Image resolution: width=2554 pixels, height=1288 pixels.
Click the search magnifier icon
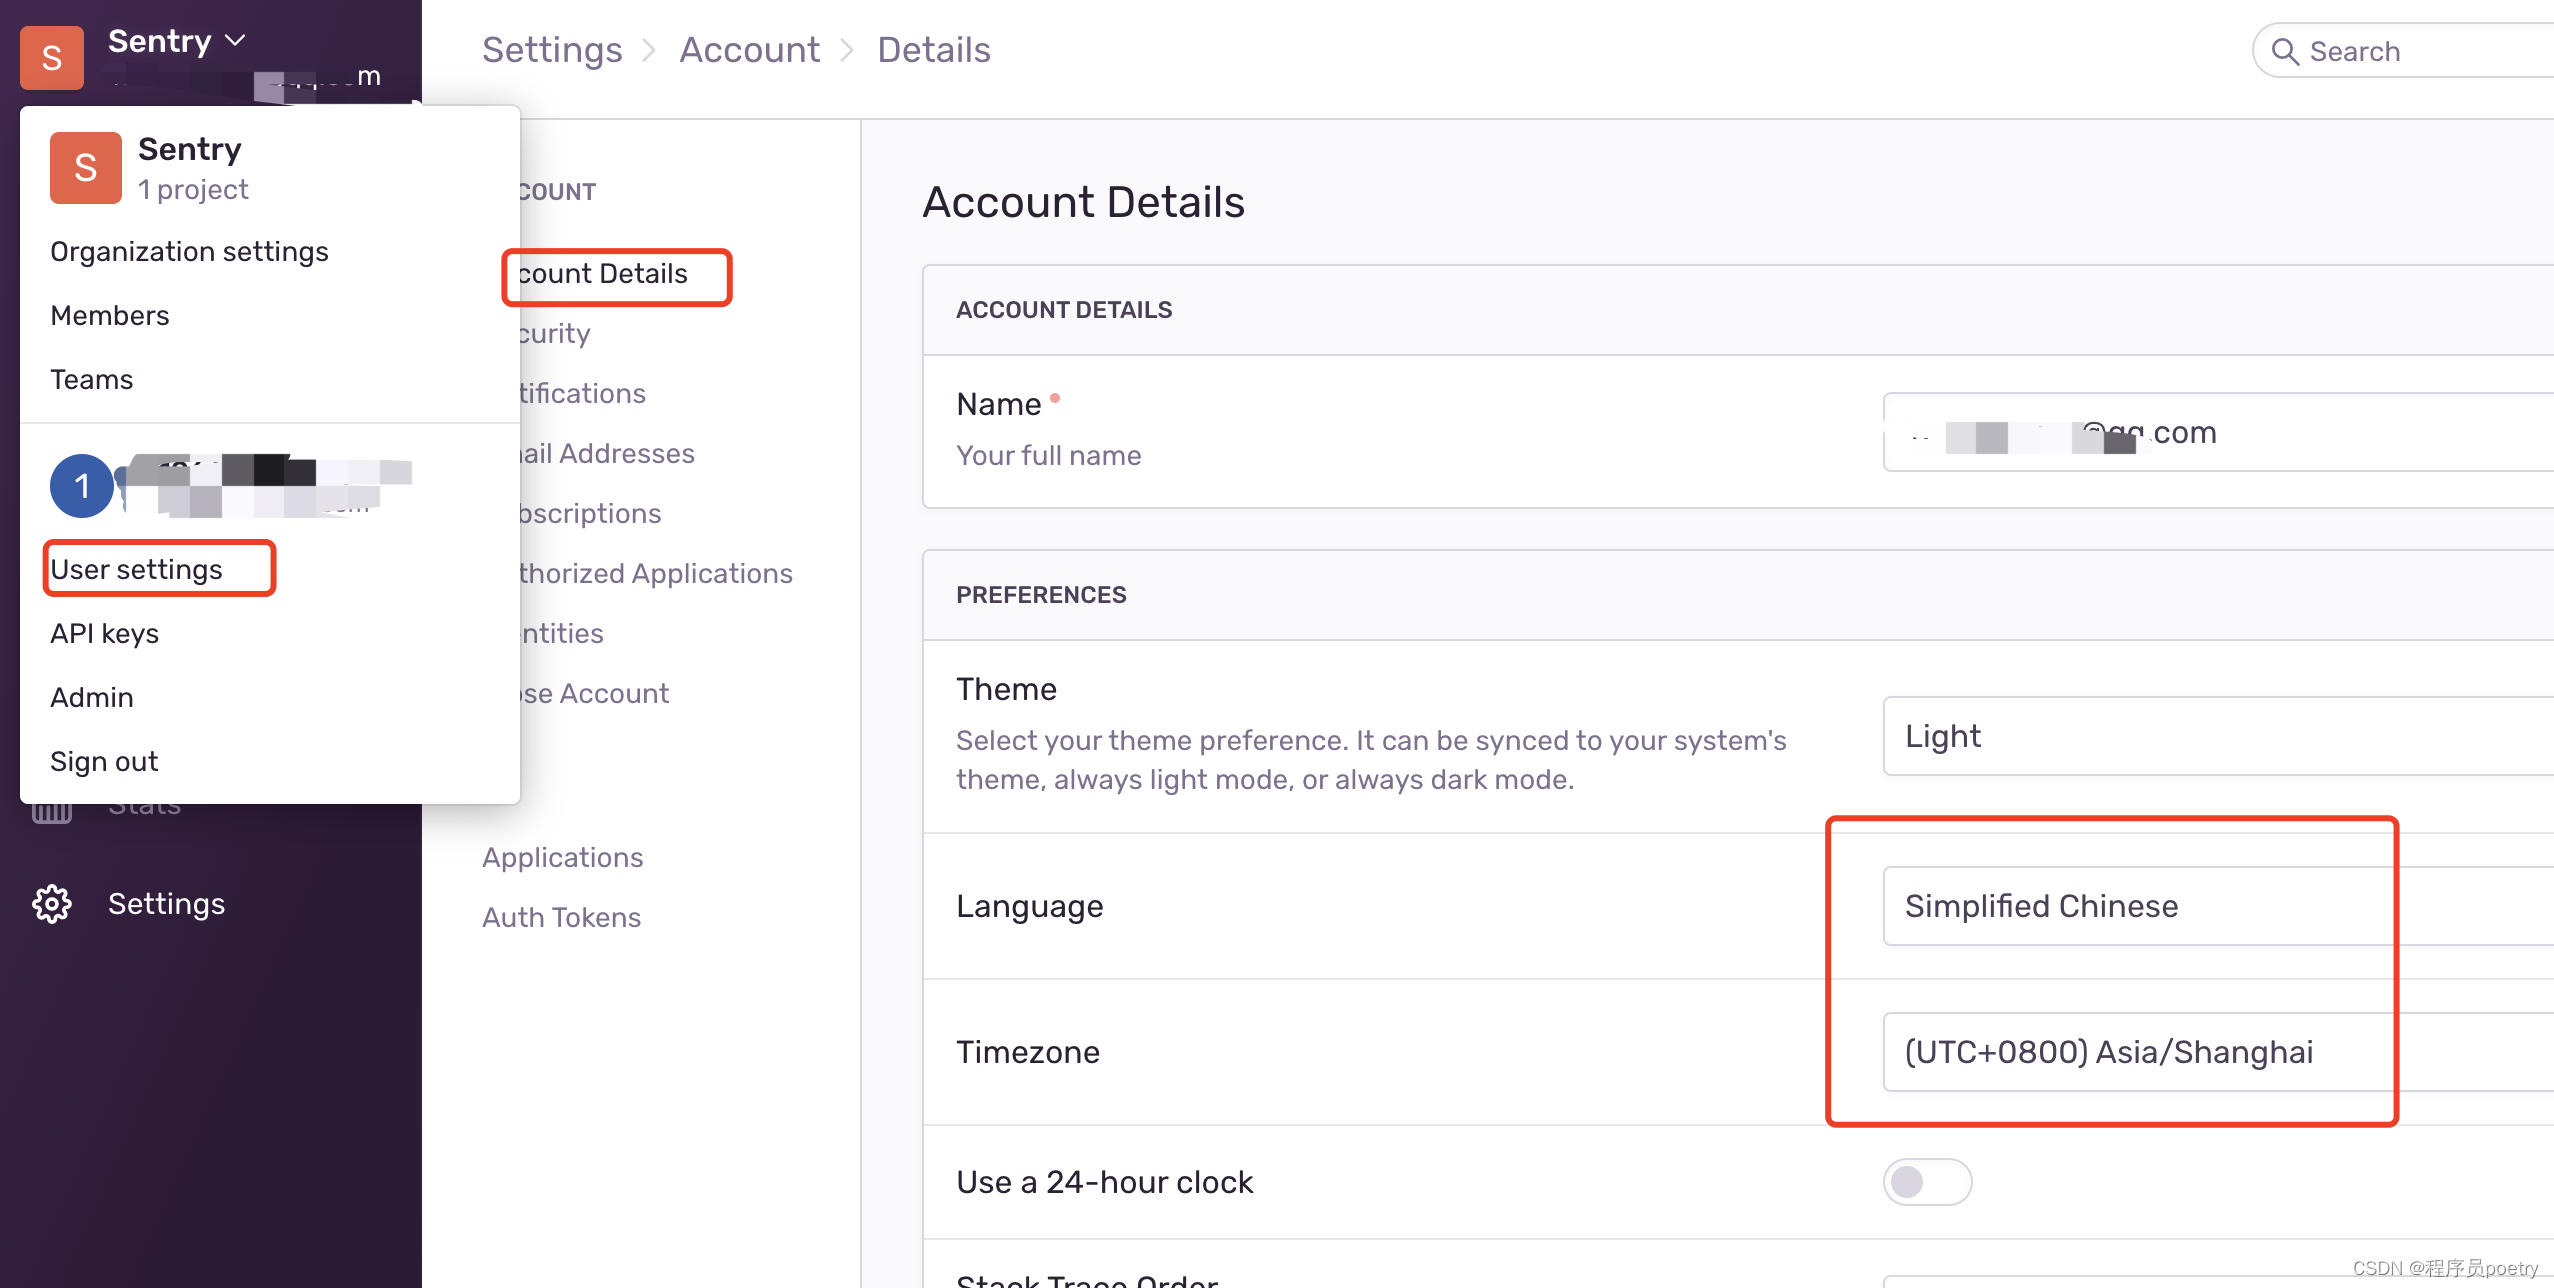click(2285, 52)
